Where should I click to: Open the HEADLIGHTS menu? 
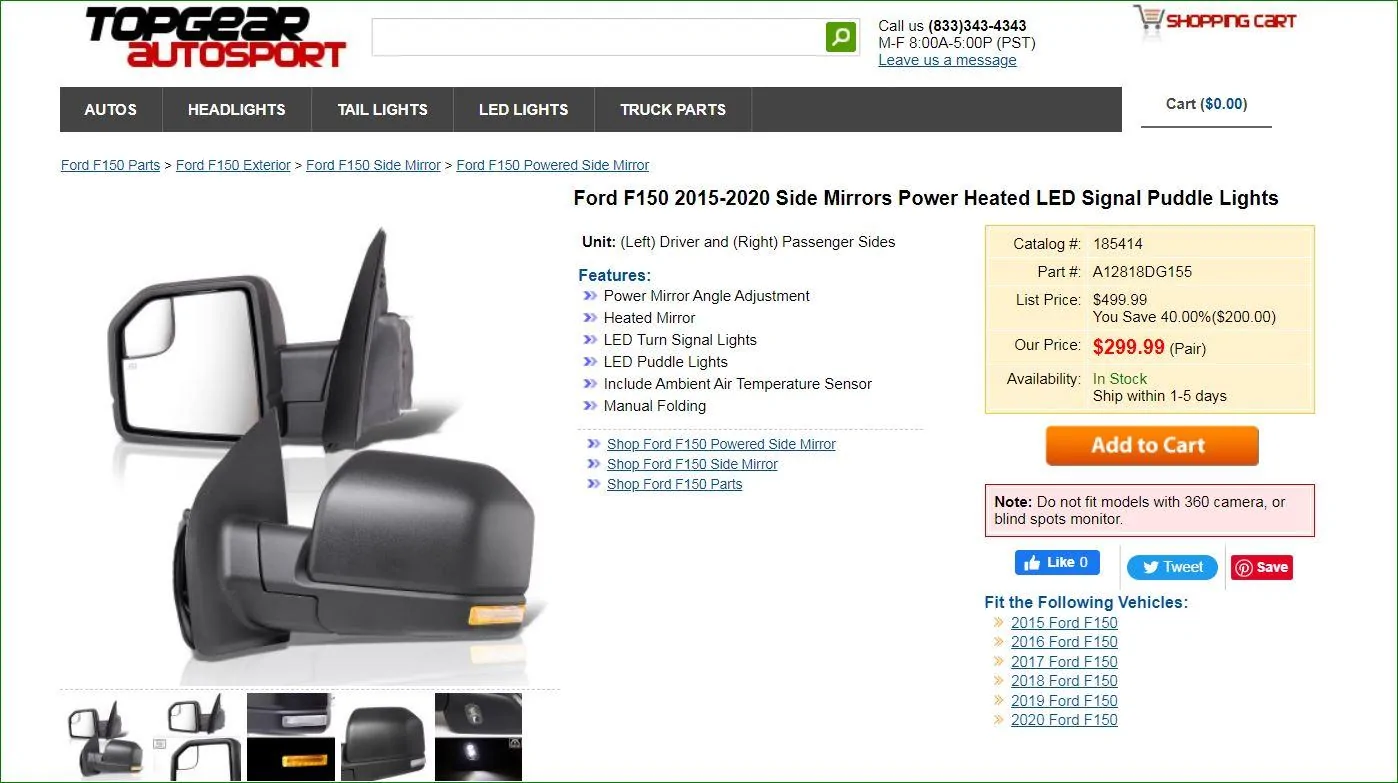[237, 110]
